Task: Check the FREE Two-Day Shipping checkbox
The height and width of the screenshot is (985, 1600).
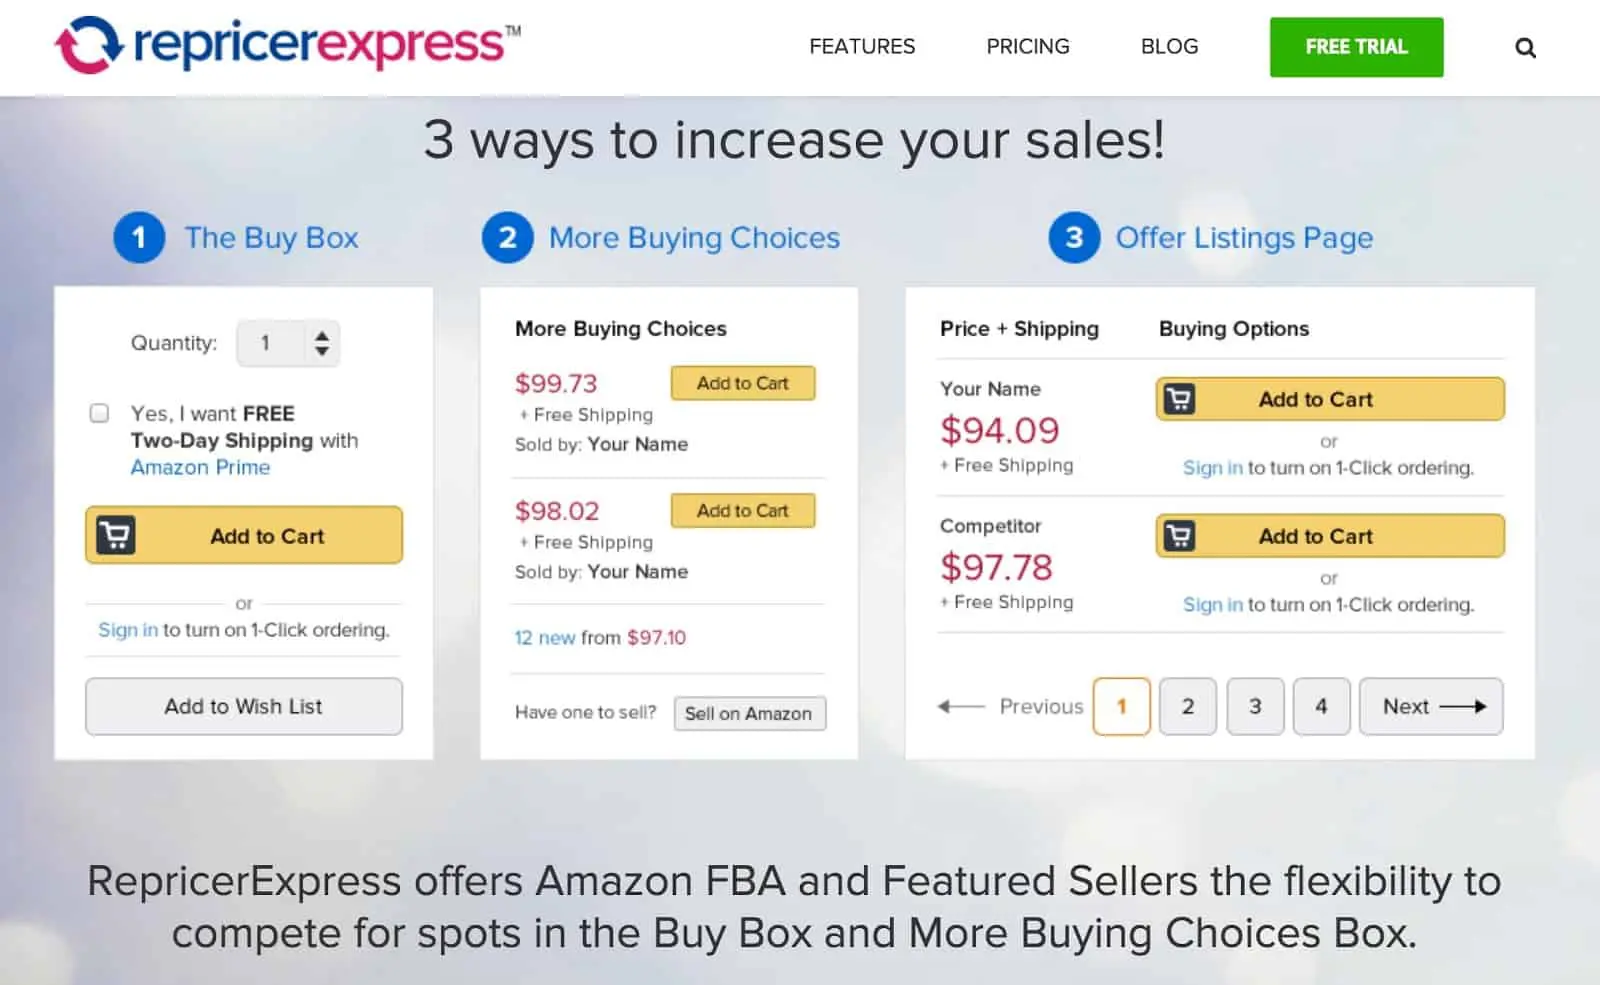Action: [x=99, y=413]
